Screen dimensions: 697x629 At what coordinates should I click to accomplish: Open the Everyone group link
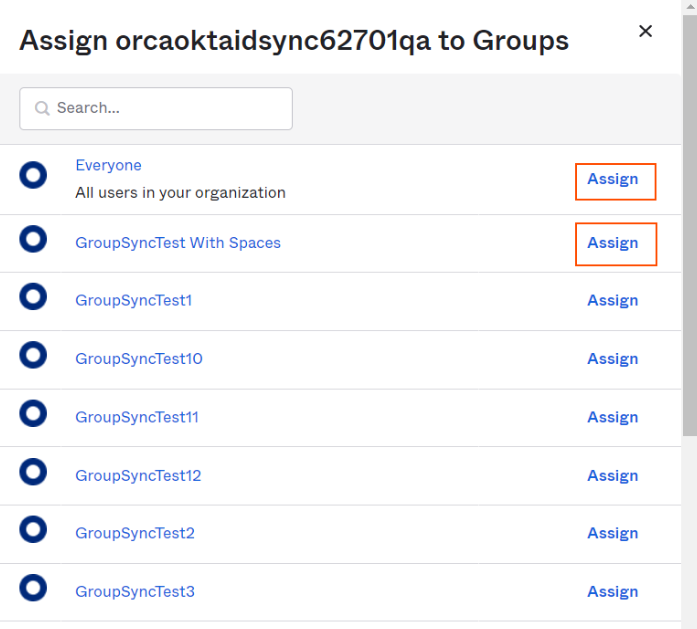click(108, 165)
